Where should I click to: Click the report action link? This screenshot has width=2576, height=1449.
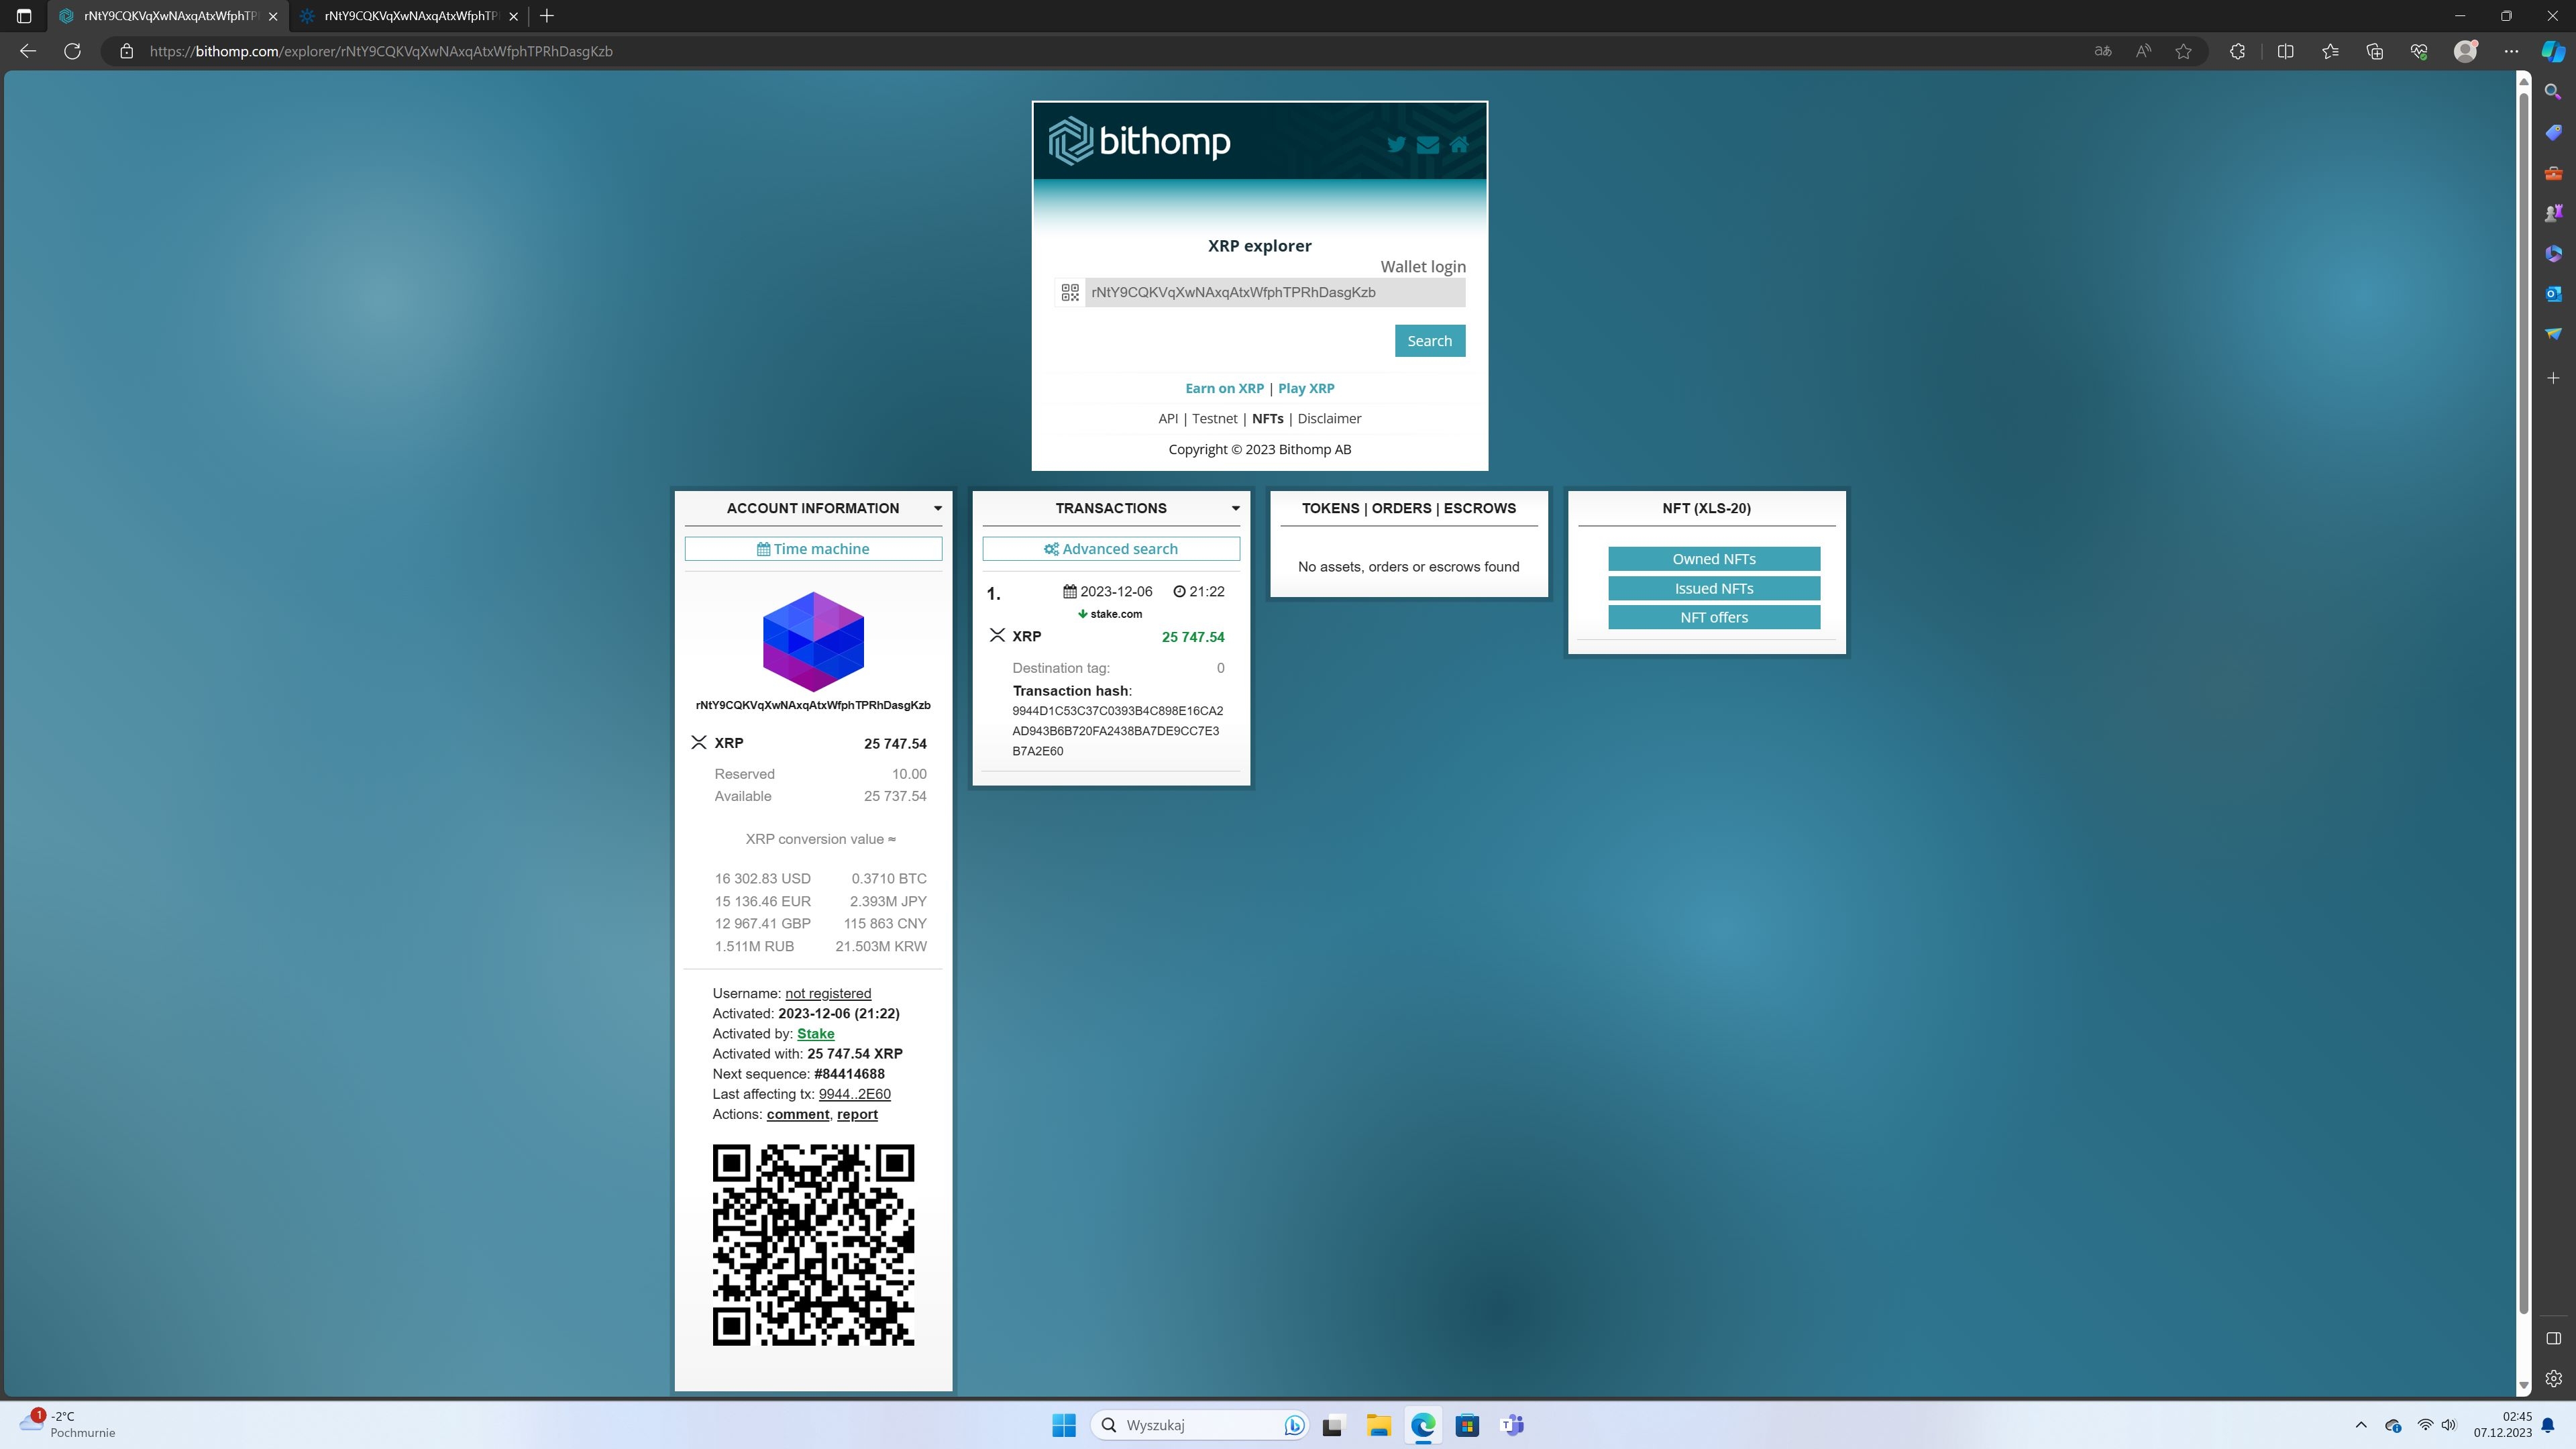(x=857, y=1114)
